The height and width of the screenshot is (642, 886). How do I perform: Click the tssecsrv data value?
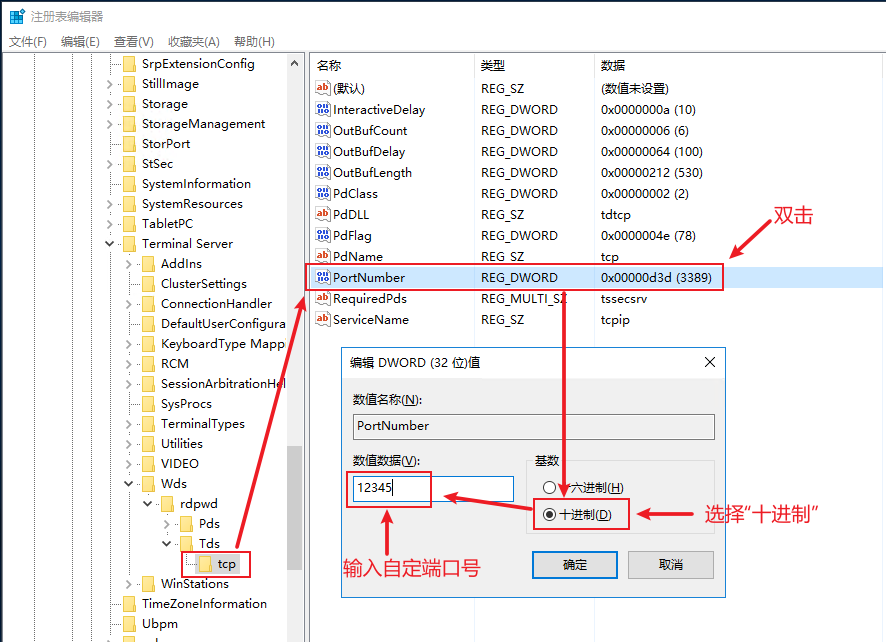click(x=624, y=298)
